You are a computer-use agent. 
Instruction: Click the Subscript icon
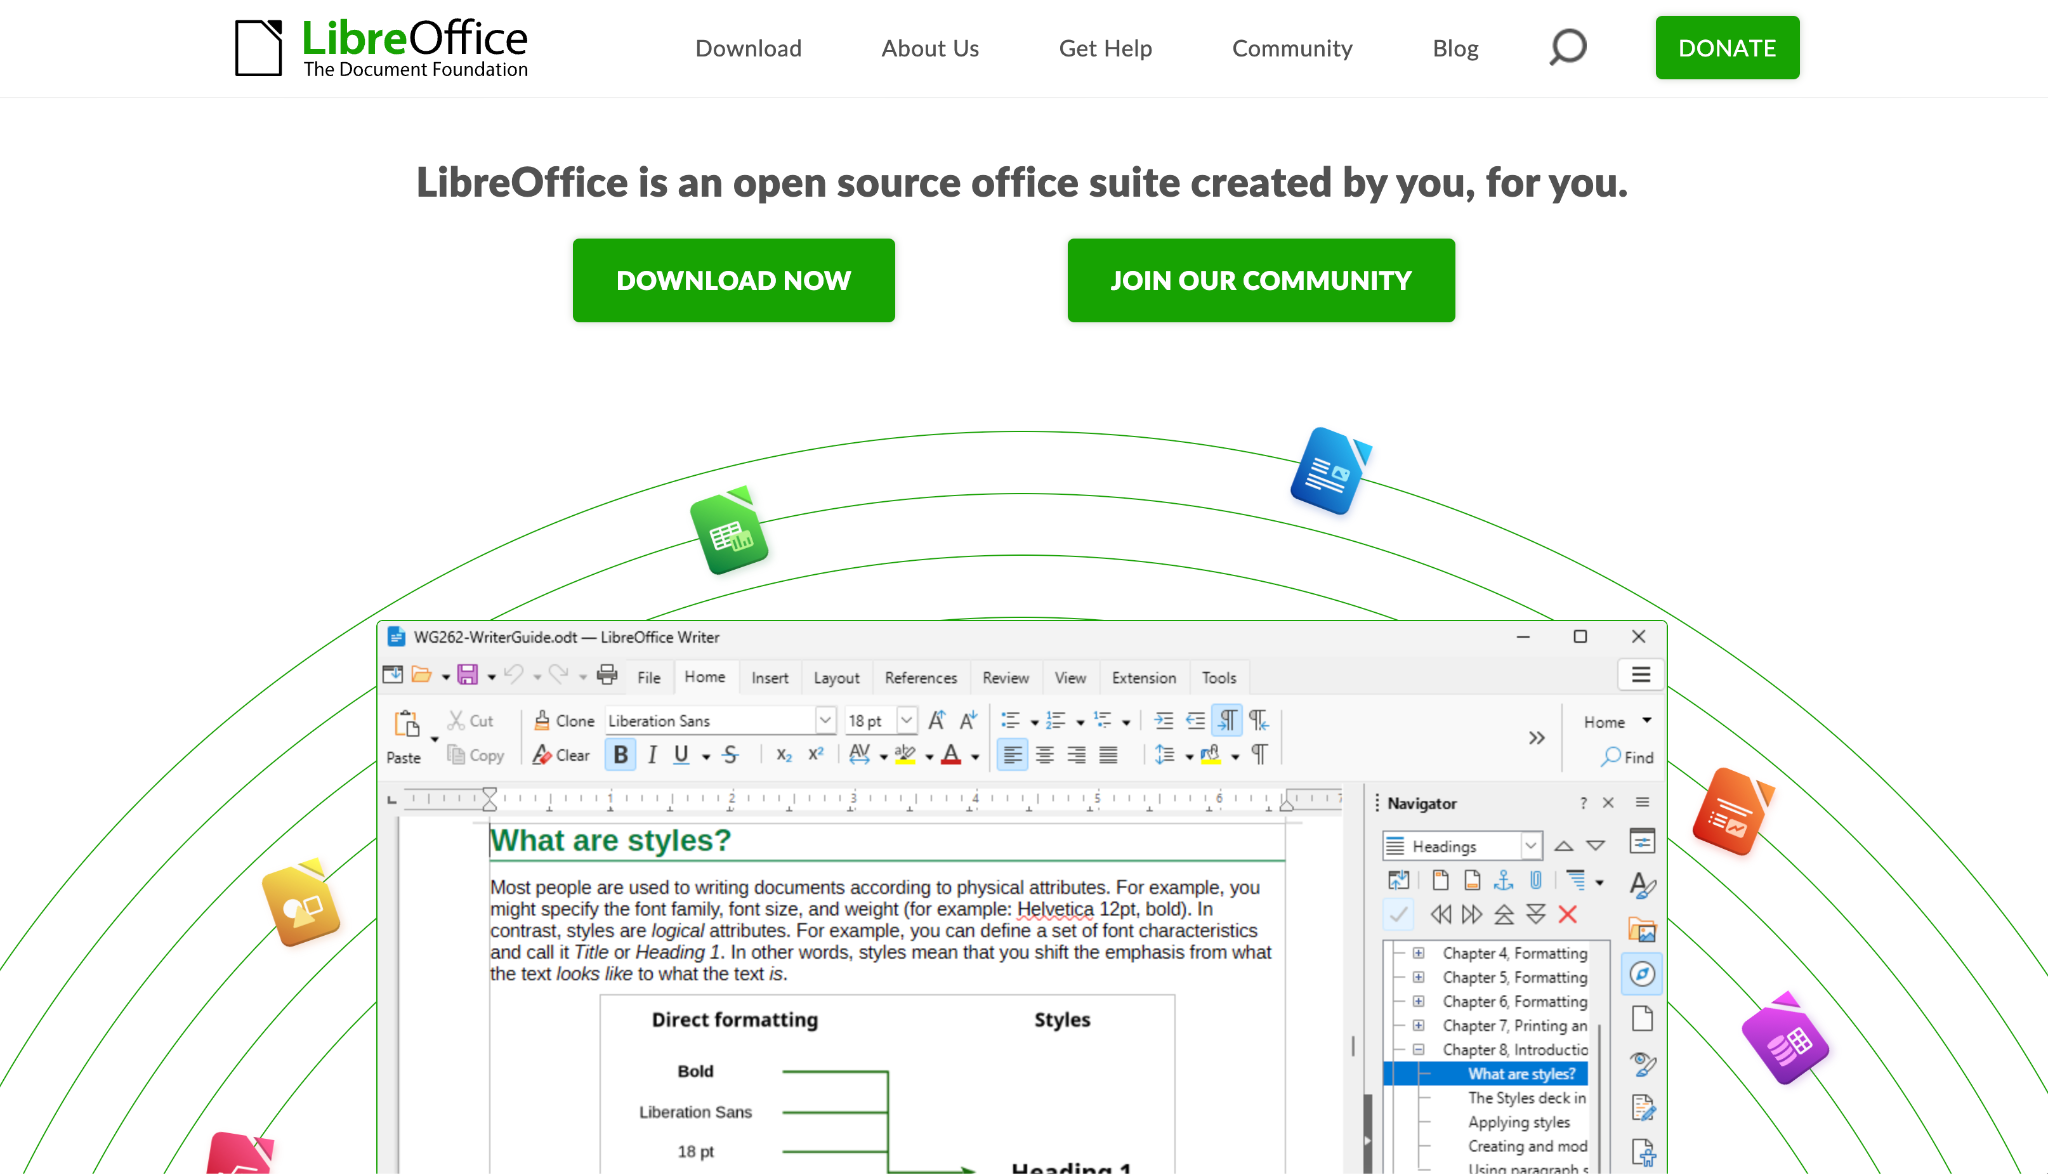[x=784, y=755]
